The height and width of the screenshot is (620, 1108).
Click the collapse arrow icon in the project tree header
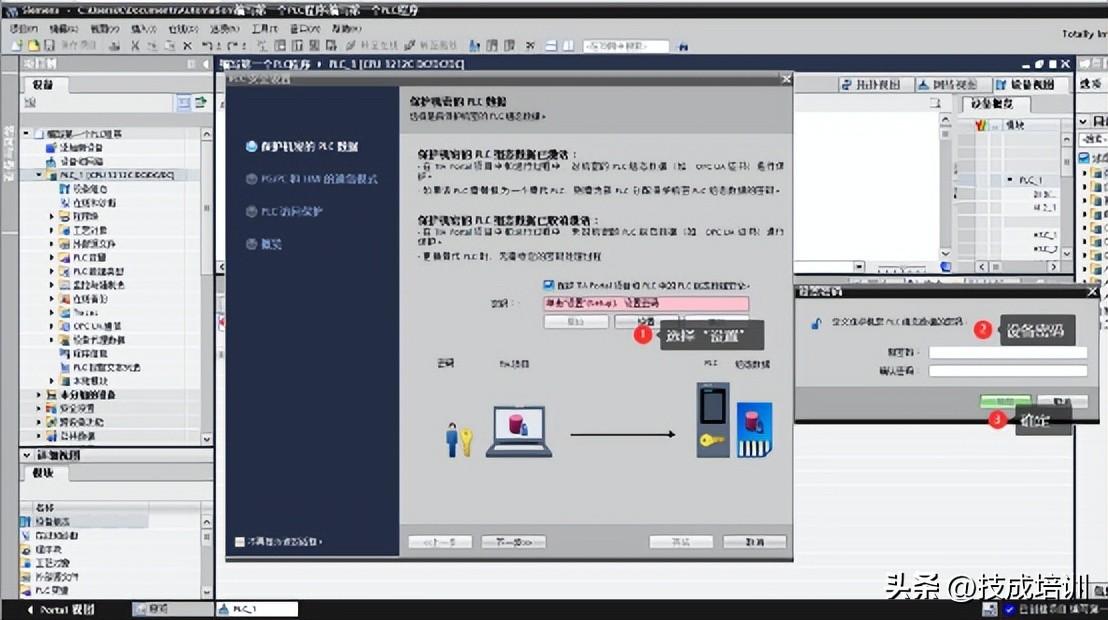(206, 64)
